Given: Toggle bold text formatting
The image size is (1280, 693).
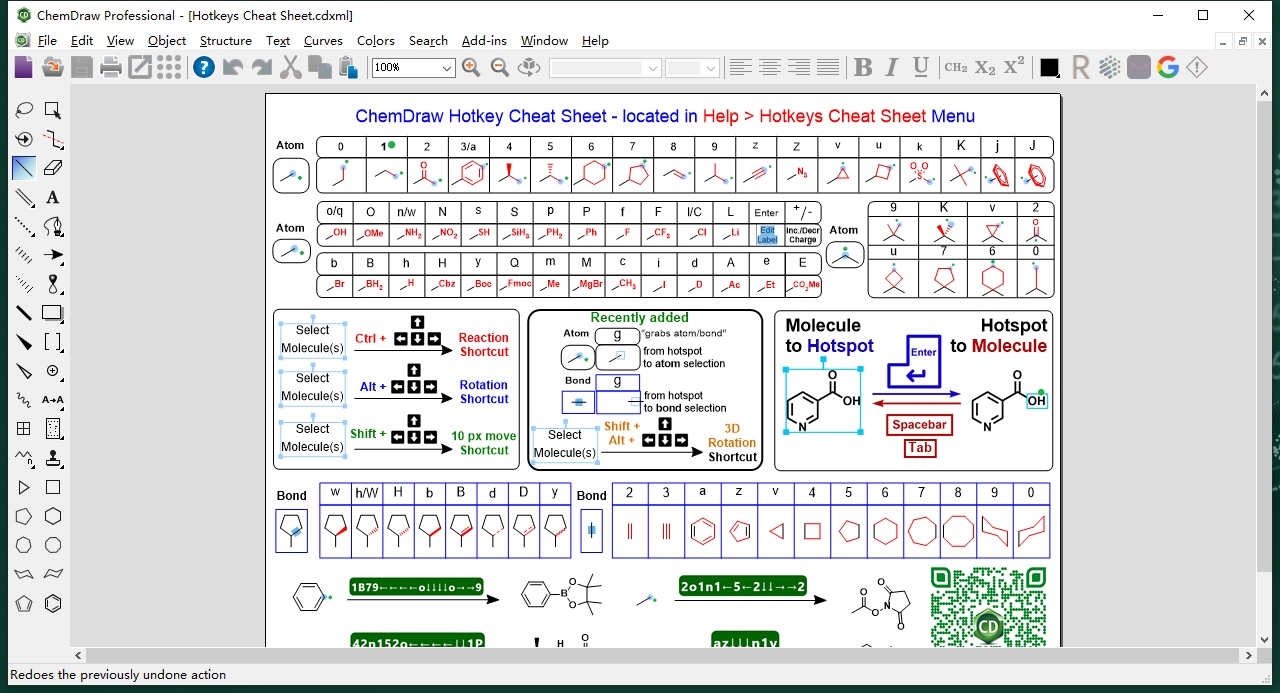Looking at the screenshot, I should (x=864, y=67).
